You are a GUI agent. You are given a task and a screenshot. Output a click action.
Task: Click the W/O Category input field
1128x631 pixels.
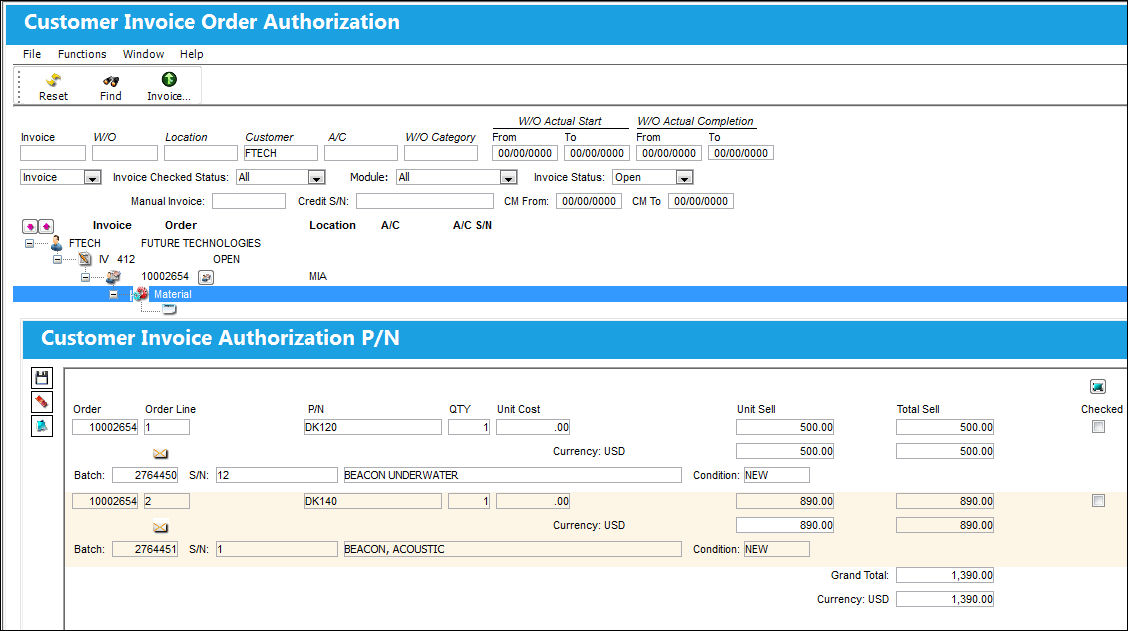441,153
